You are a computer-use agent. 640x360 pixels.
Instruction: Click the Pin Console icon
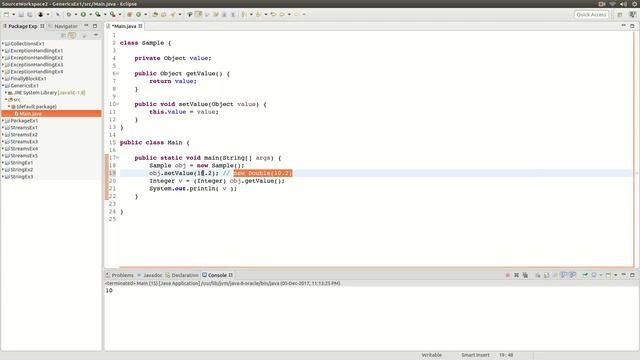point(585,275)
